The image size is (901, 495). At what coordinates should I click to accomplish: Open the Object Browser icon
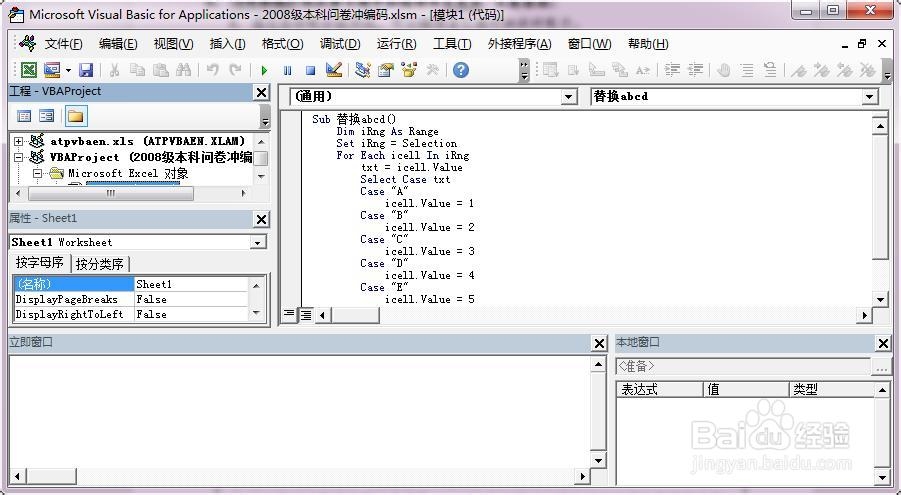pyautogui.click(x=409, y=70)
